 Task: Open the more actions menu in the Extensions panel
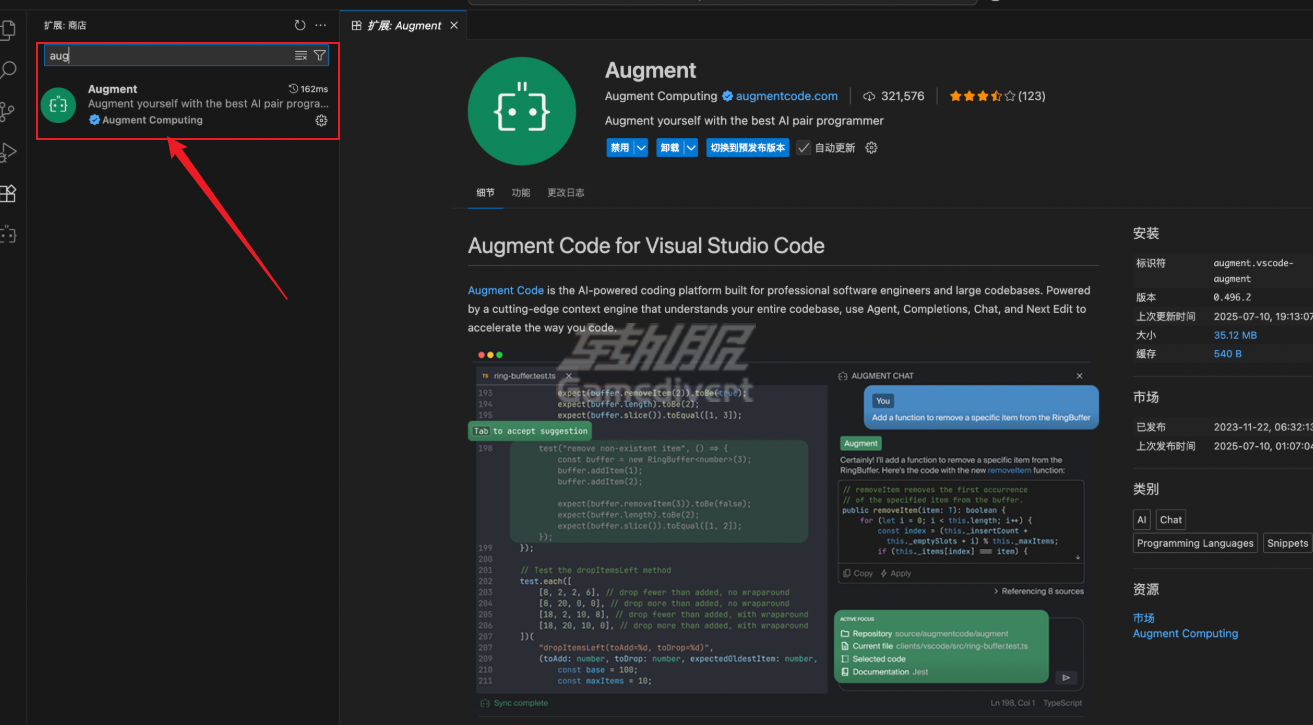coord(320,25)
